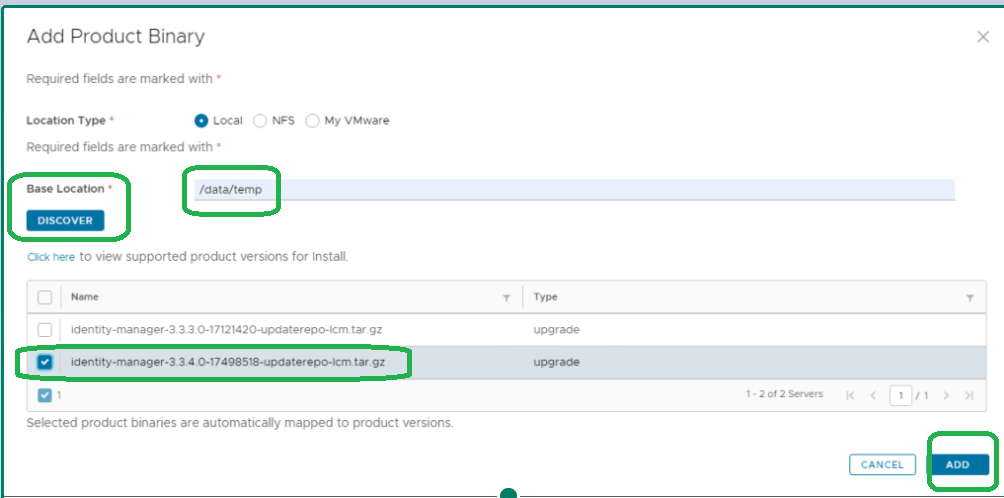Jump to last page of results
The image size is (1004, 498).
coord(968,396)
